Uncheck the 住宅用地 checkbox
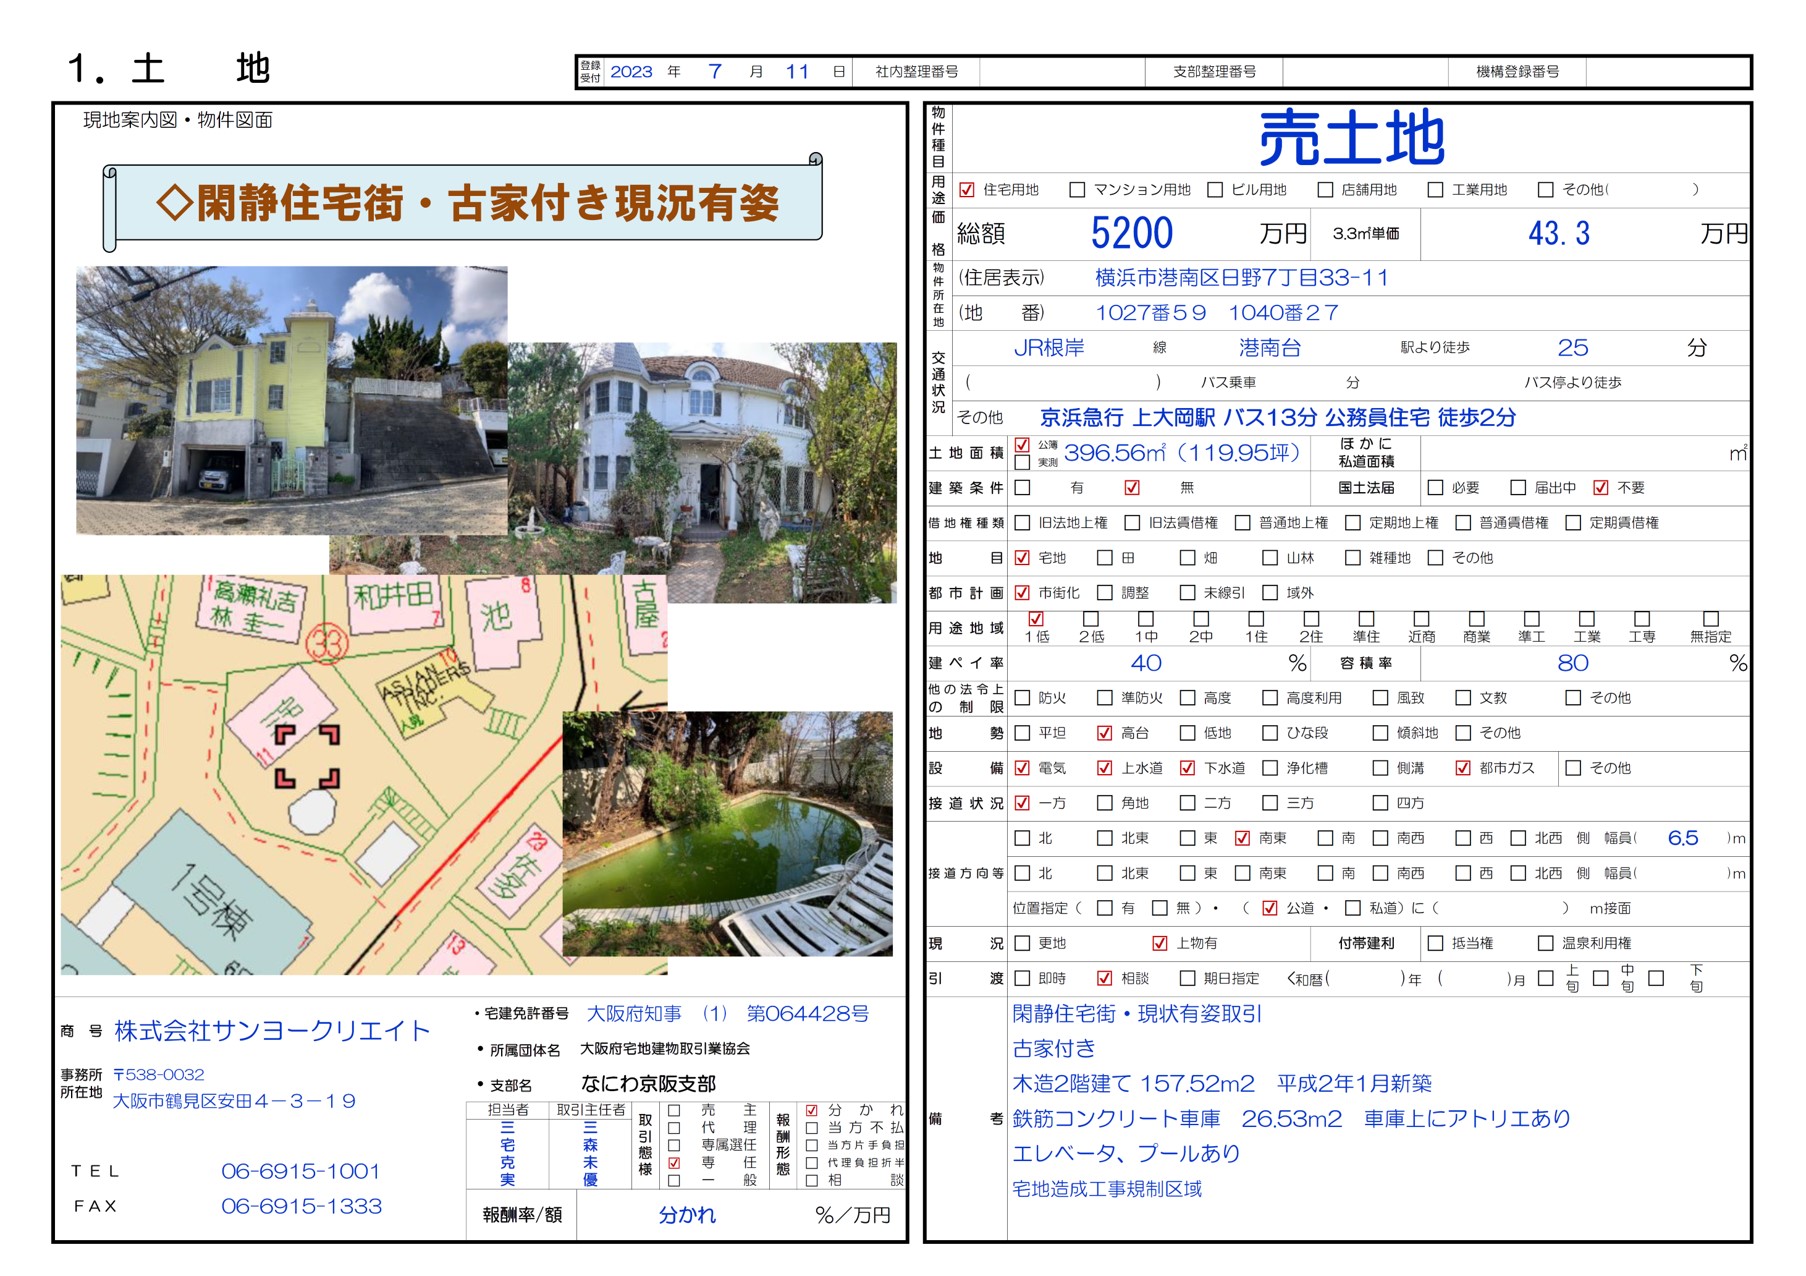This screenshot has width=1806, height=1276. tap(967, 190)
